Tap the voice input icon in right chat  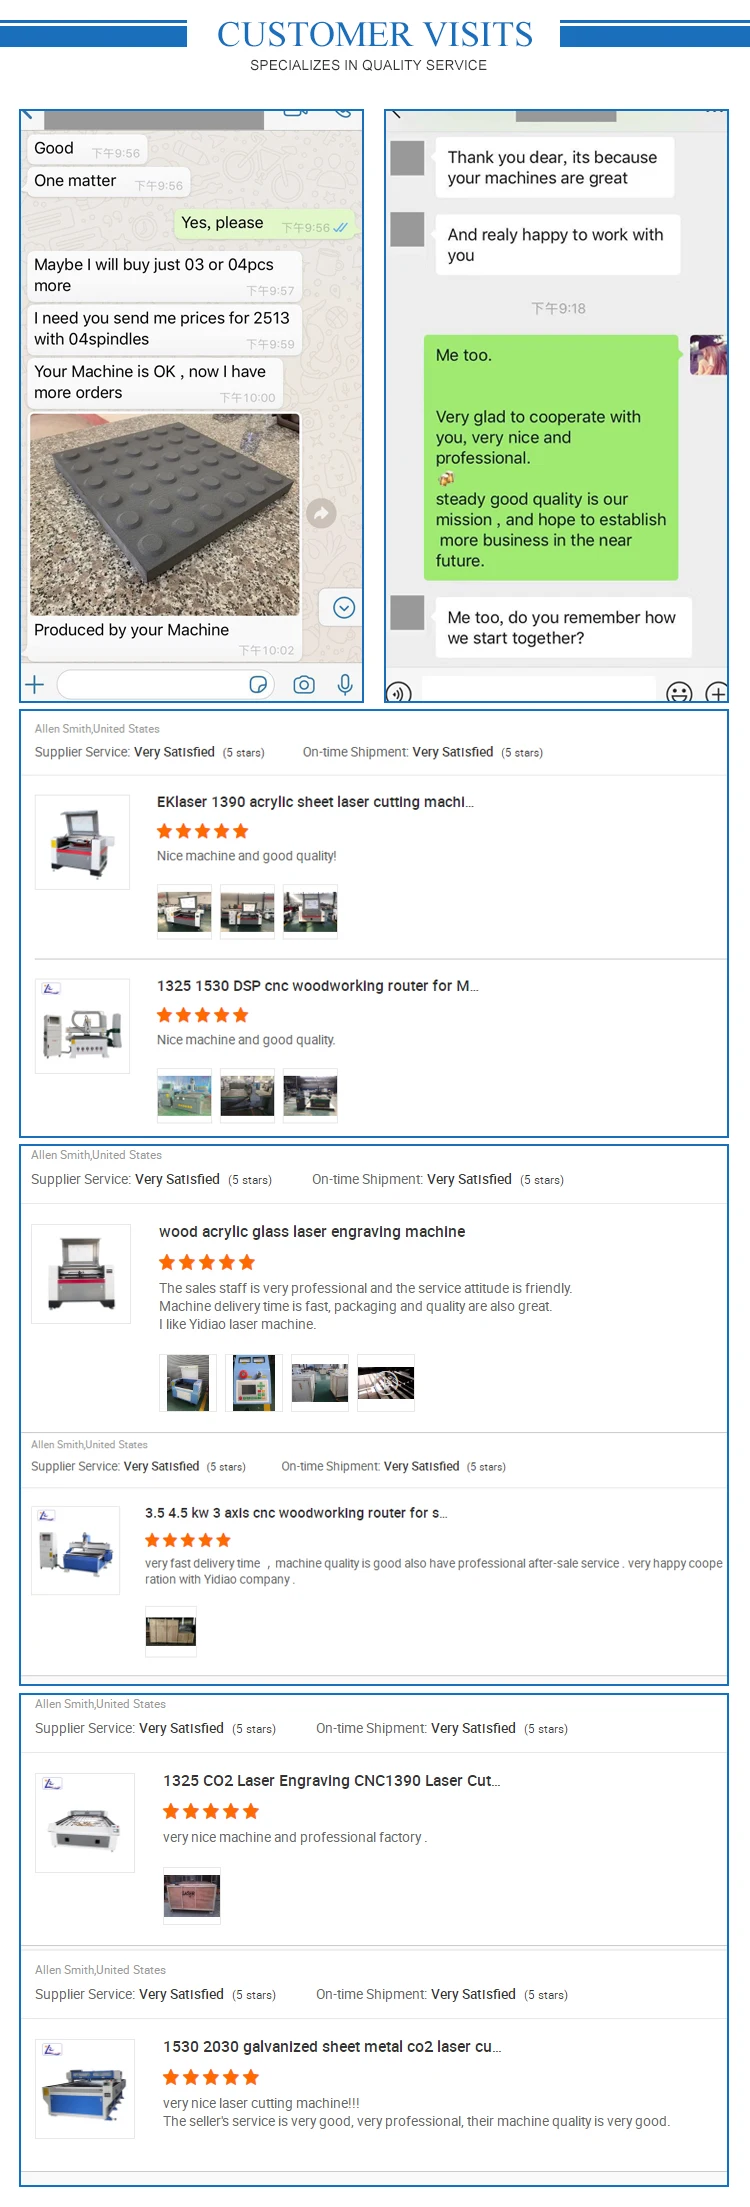(x=399, y=692)
